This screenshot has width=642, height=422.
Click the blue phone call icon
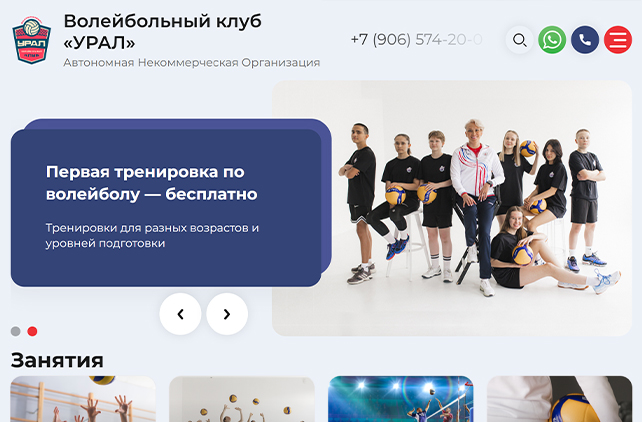click(x=585, y=40)
